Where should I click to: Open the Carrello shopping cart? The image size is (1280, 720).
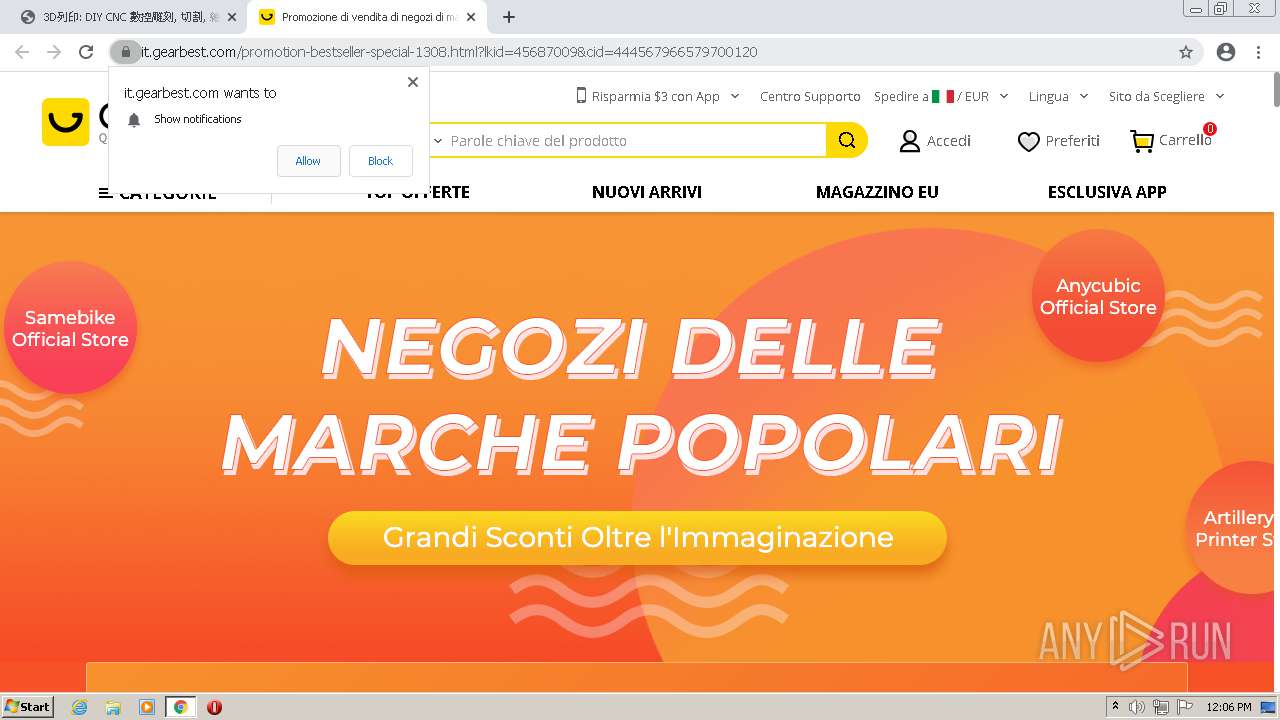pos(1172,140)
